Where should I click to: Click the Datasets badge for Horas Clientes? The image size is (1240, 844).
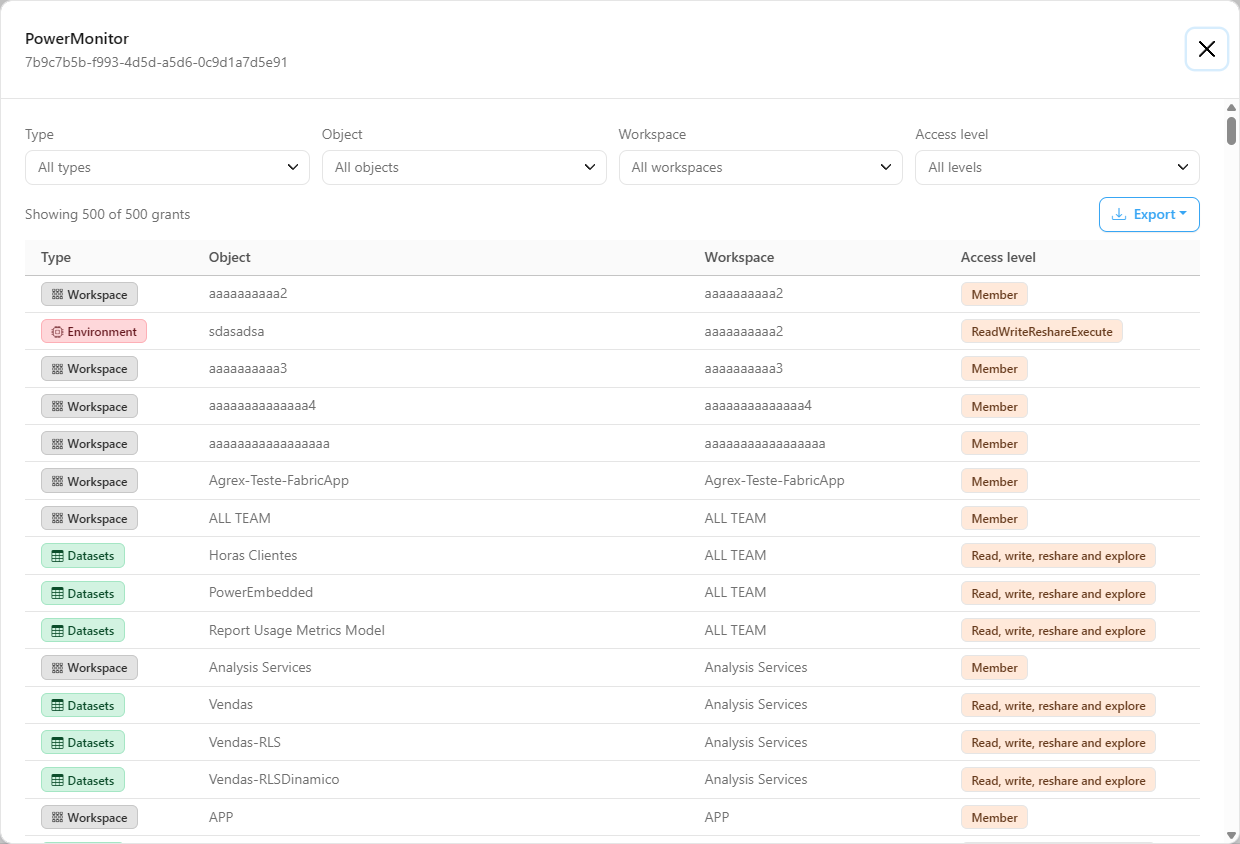pyautogui.click(x=83, y=555)
